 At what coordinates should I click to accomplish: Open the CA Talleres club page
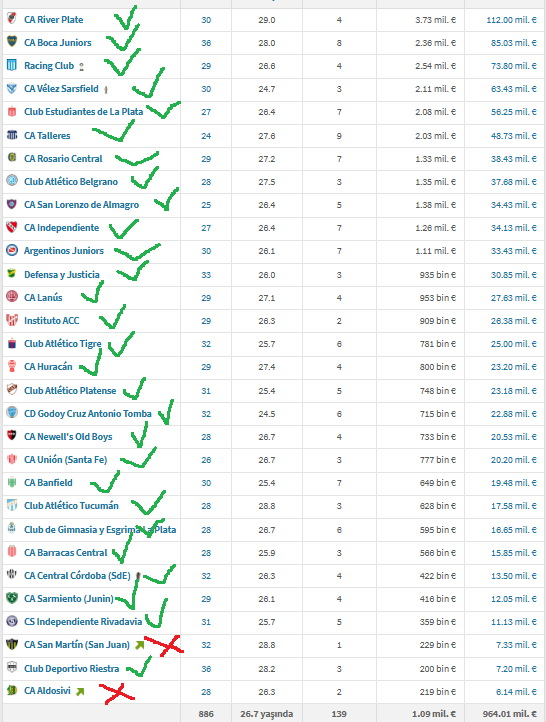[47, 136]
